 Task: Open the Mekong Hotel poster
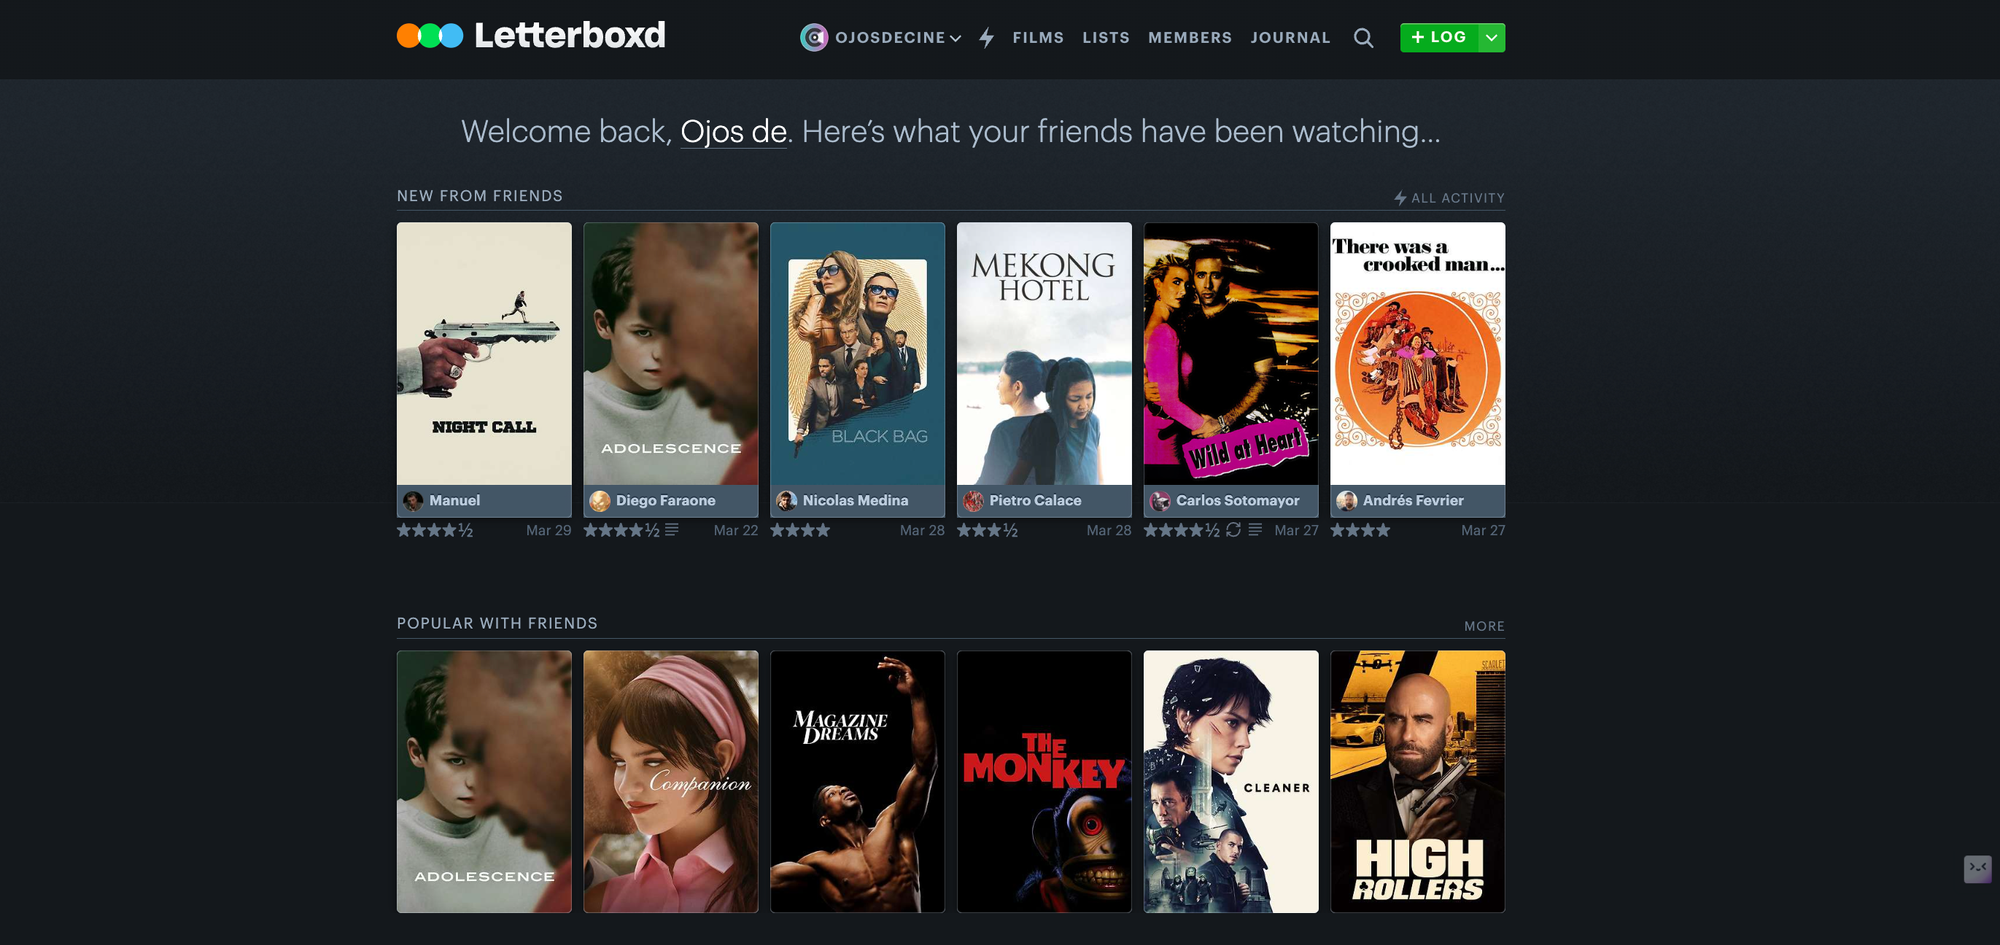(1044, 354)
